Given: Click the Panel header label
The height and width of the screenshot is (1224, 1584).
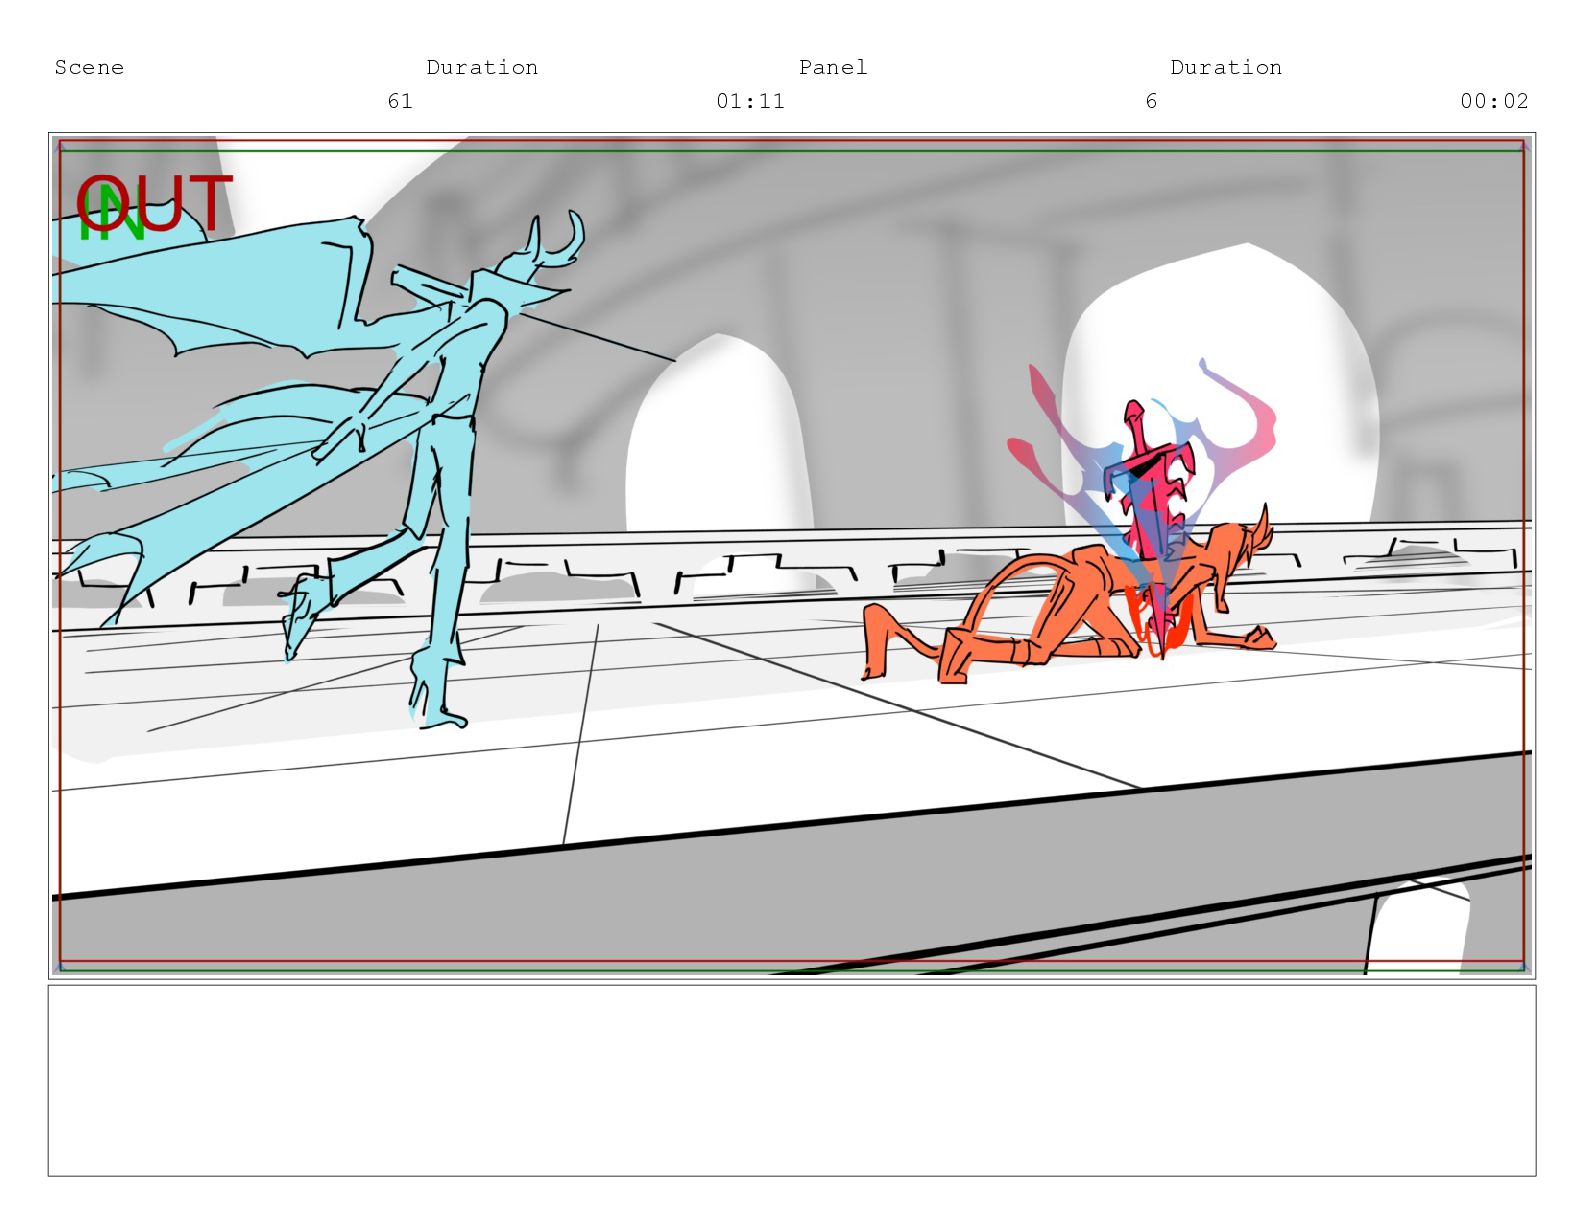Looking at the screenshot, I should tap(833, 67).
